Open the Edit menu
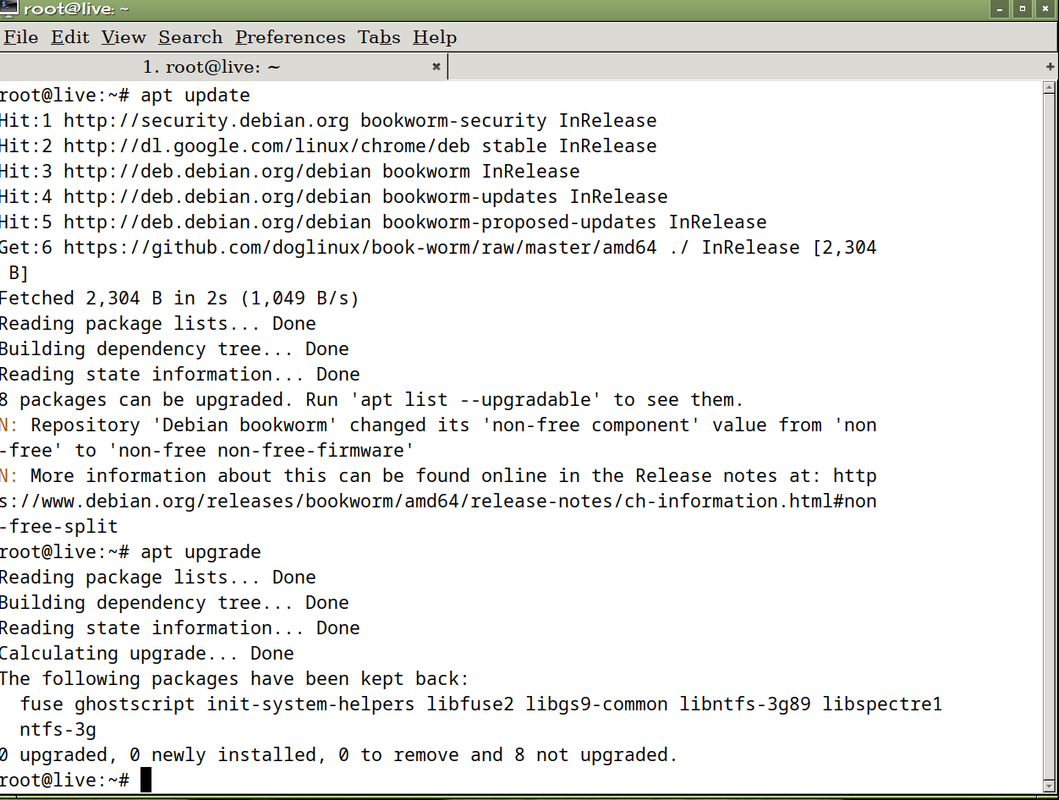1059x800 pixels. (70, 37)
